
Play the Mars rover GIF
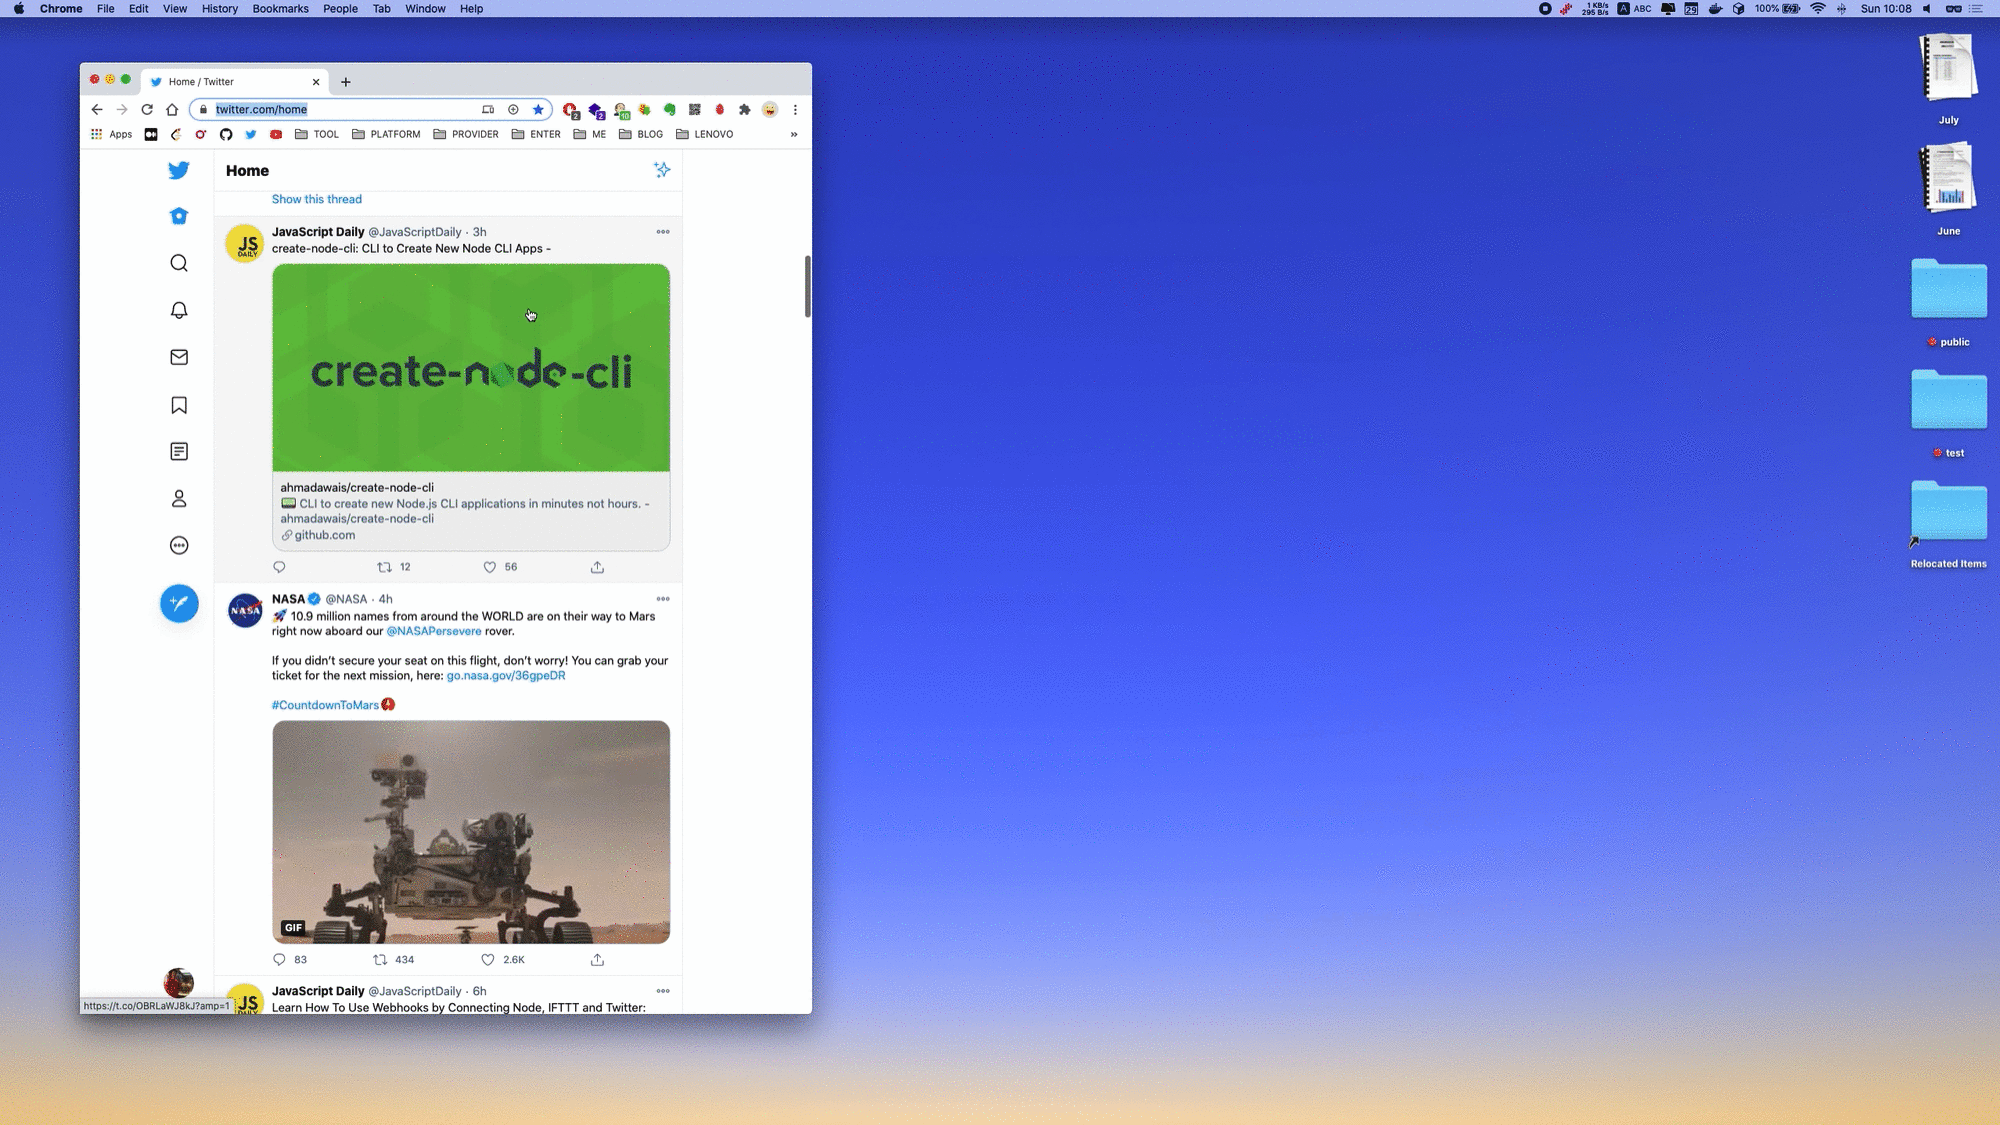pyautogui.click(x=471, y=832)
